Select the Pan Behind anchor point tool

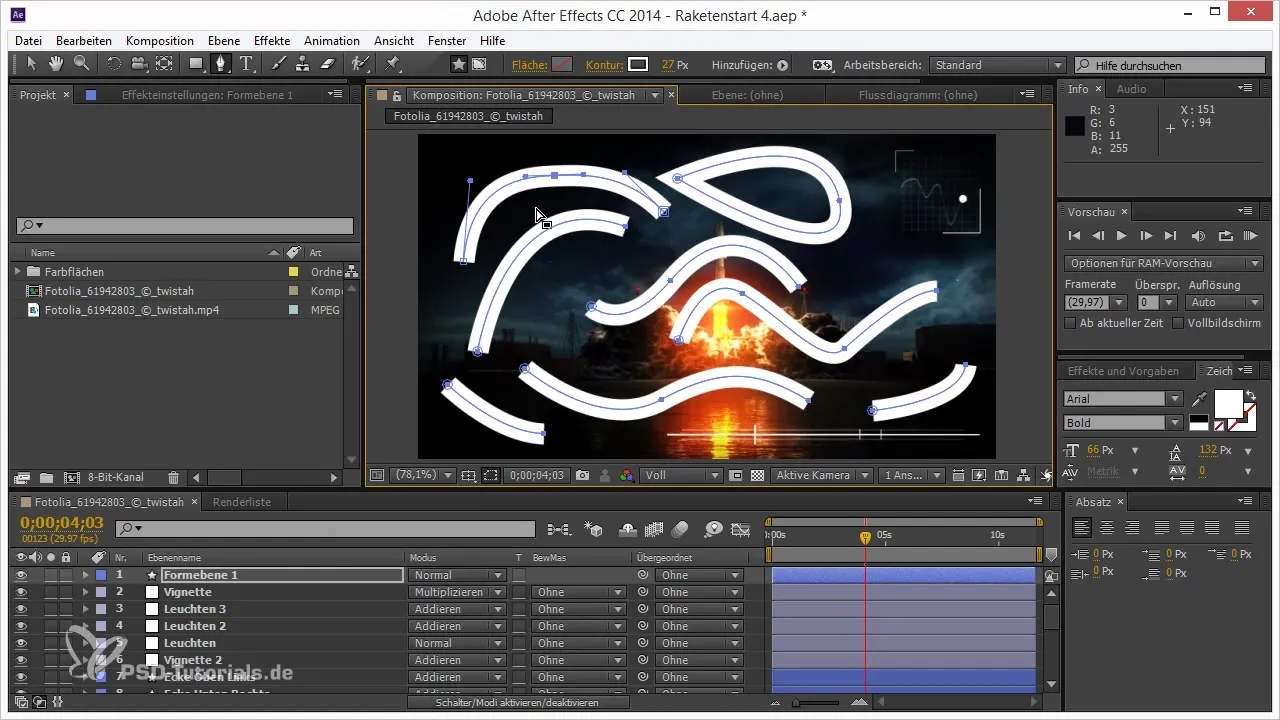coord(163,64)
